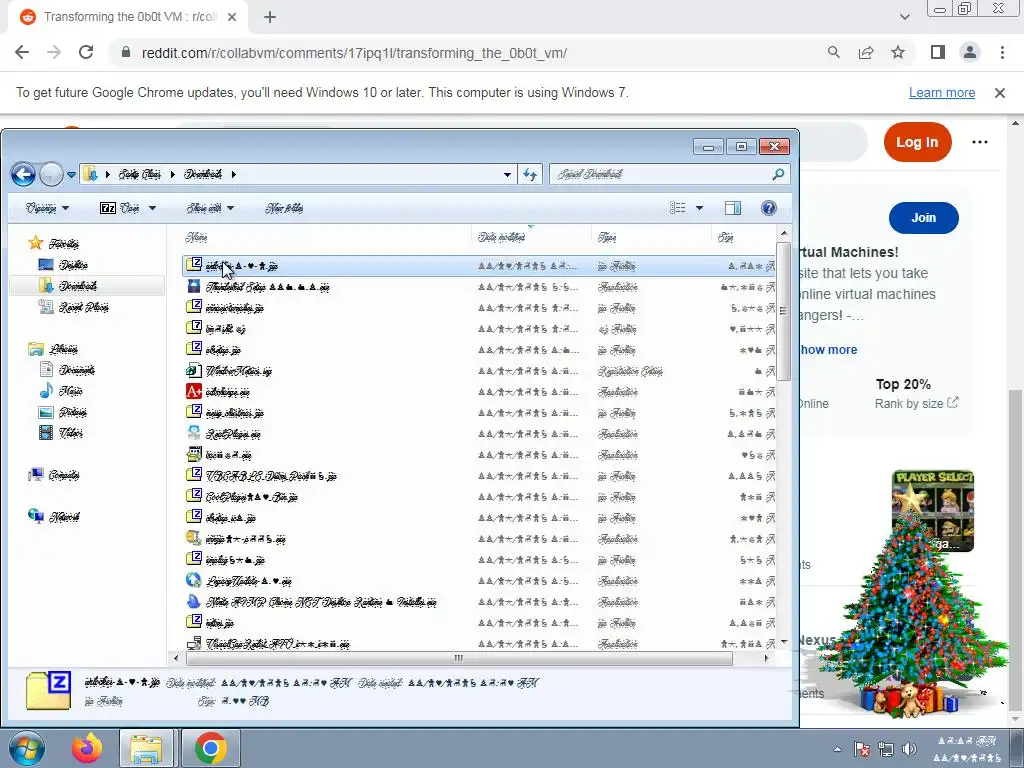The width and height of the screenshot is (1024, 768).
Task: Select the VisualCppRedist_AIO file row
Action: point(479,643)
